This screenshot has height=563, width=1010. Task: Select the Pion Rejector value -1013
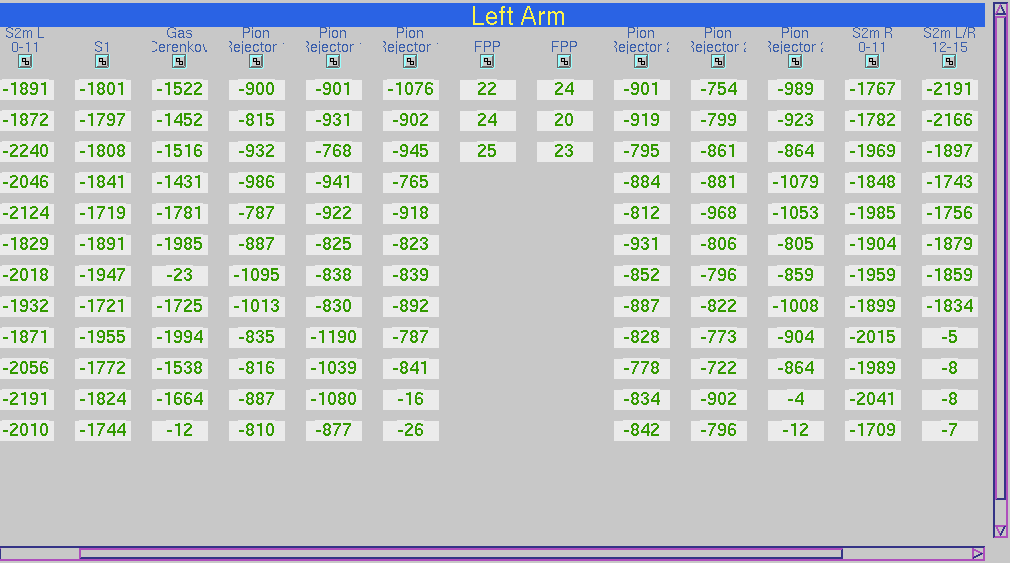(256, 306)
